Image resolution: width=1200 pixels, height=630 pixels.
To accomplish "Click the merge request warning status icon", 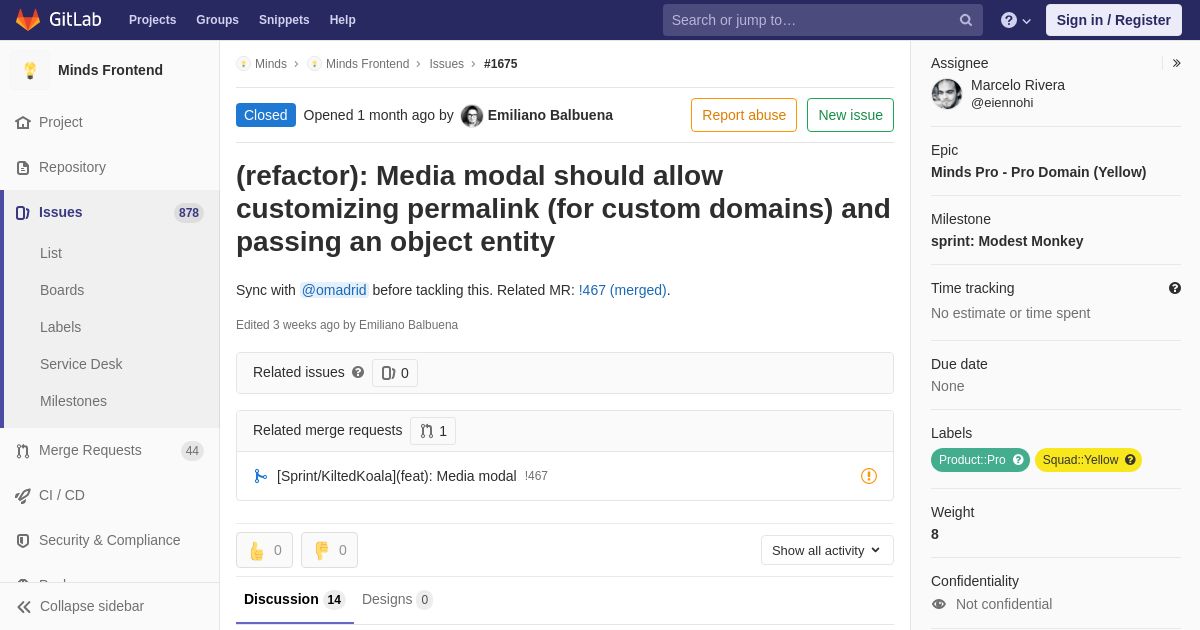I will pos(869,476).
